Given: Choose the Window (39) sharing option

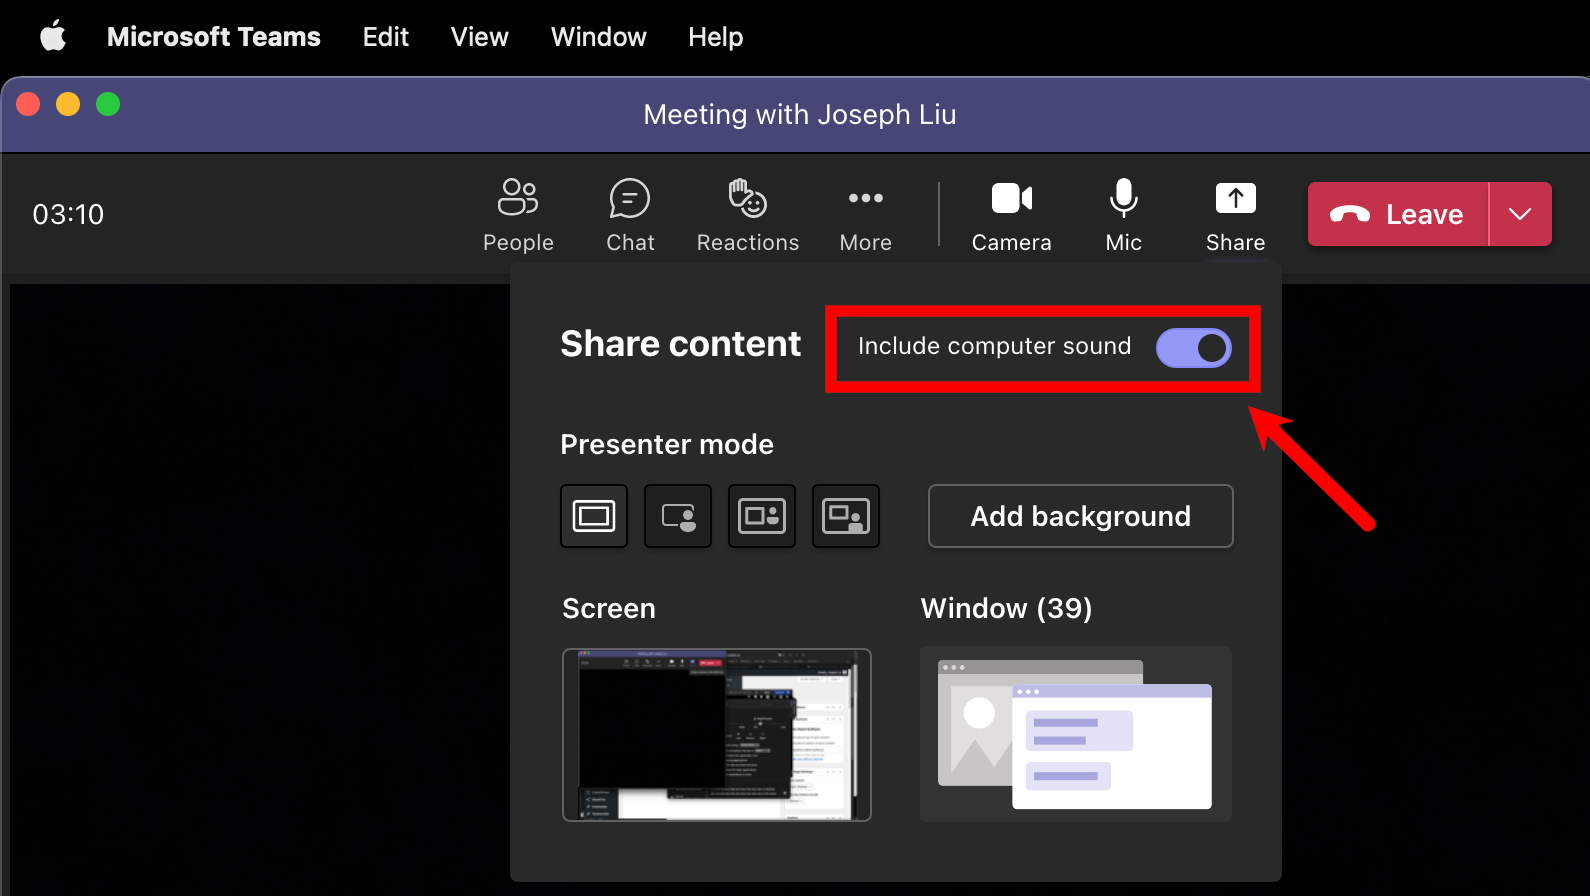Looking at the screenshot, I should click(x=1076, y=734).
